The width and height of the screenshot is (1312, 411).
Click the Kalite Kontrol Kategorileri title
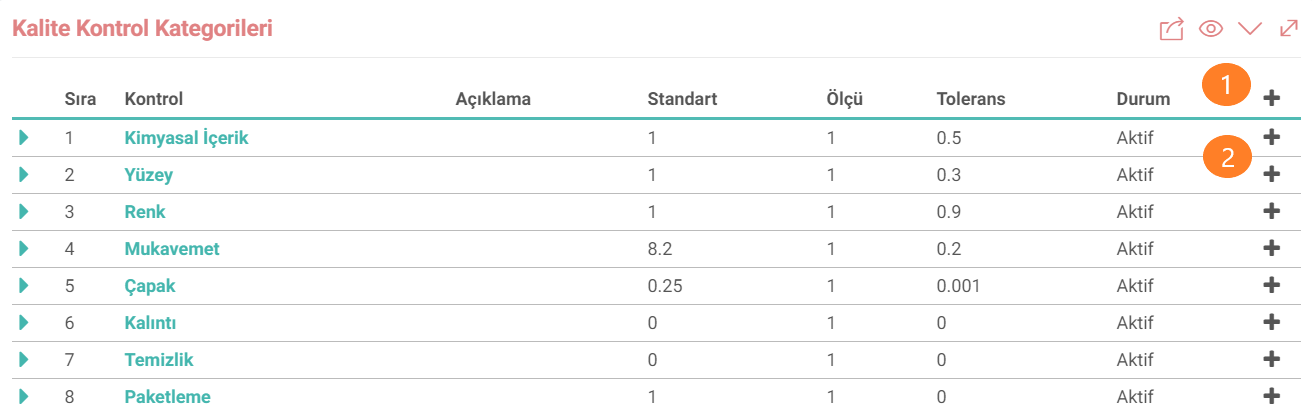tap(142, 29)
